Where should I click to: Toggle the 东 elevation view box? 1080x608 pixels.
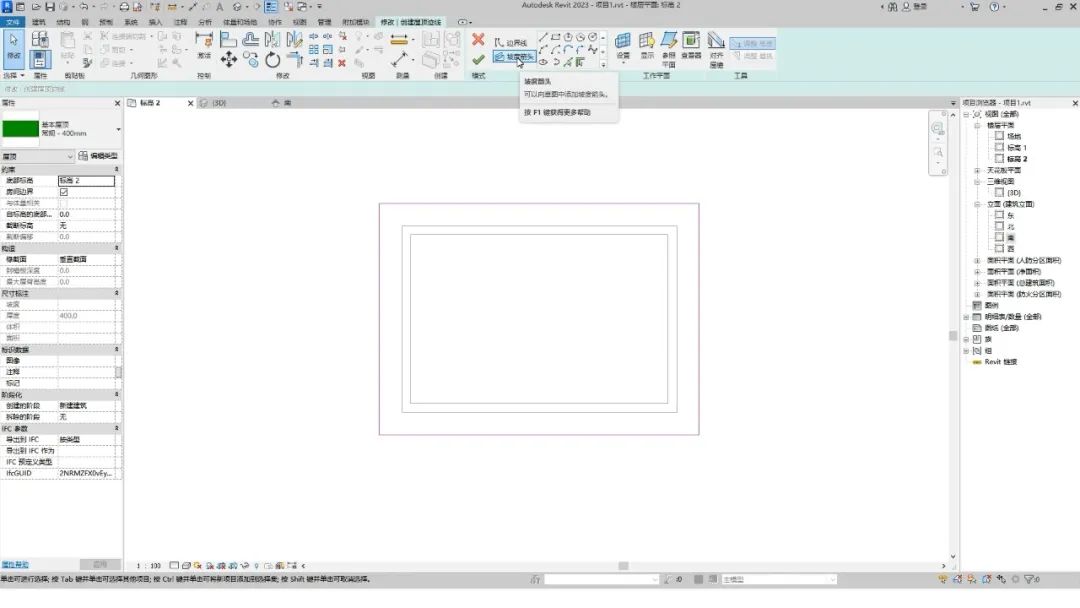999,214
